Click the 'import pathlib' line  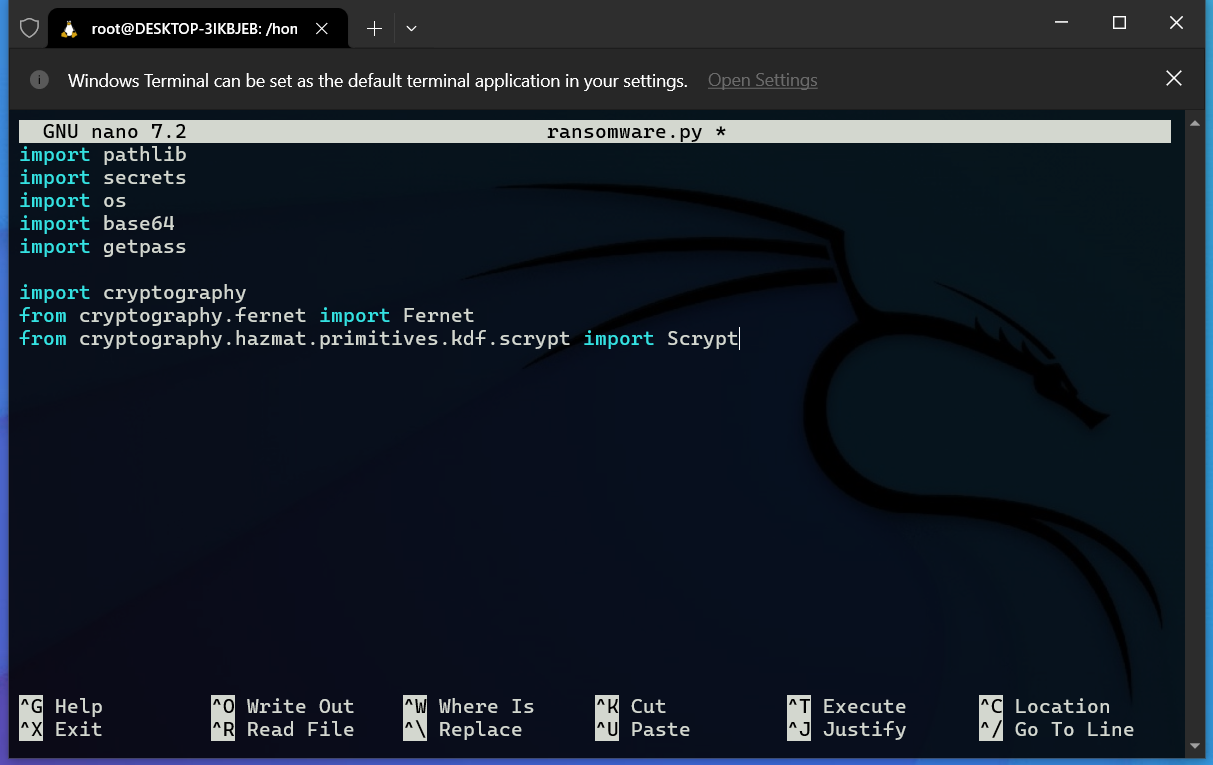(x=103, y=154)
